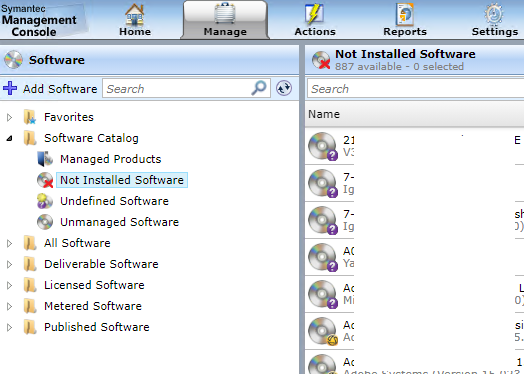
Task: Click the Software pane disc icon
Action: coord(13,60)
